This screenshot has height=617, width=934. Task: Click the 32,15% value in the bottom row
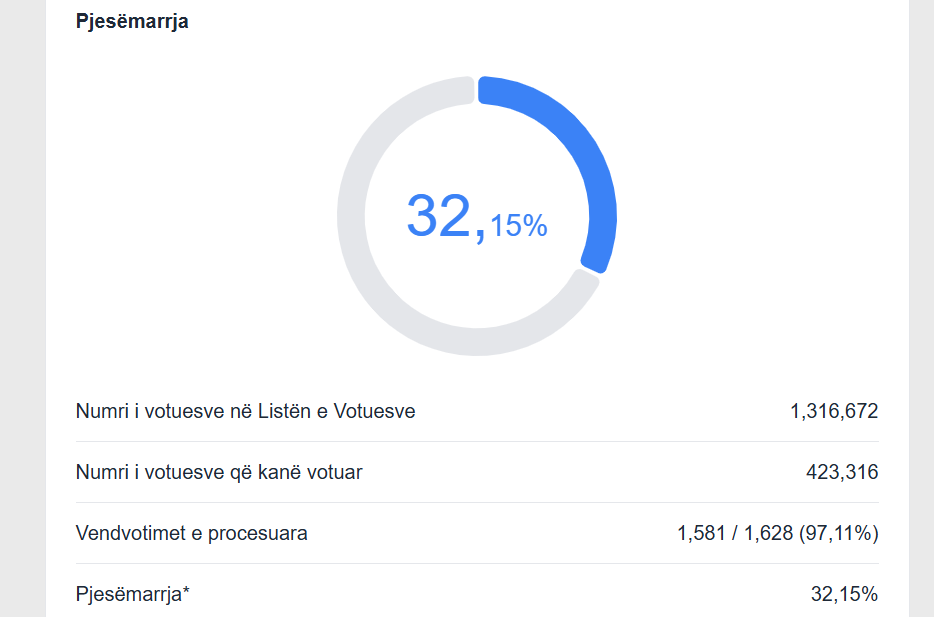point(844,594)
